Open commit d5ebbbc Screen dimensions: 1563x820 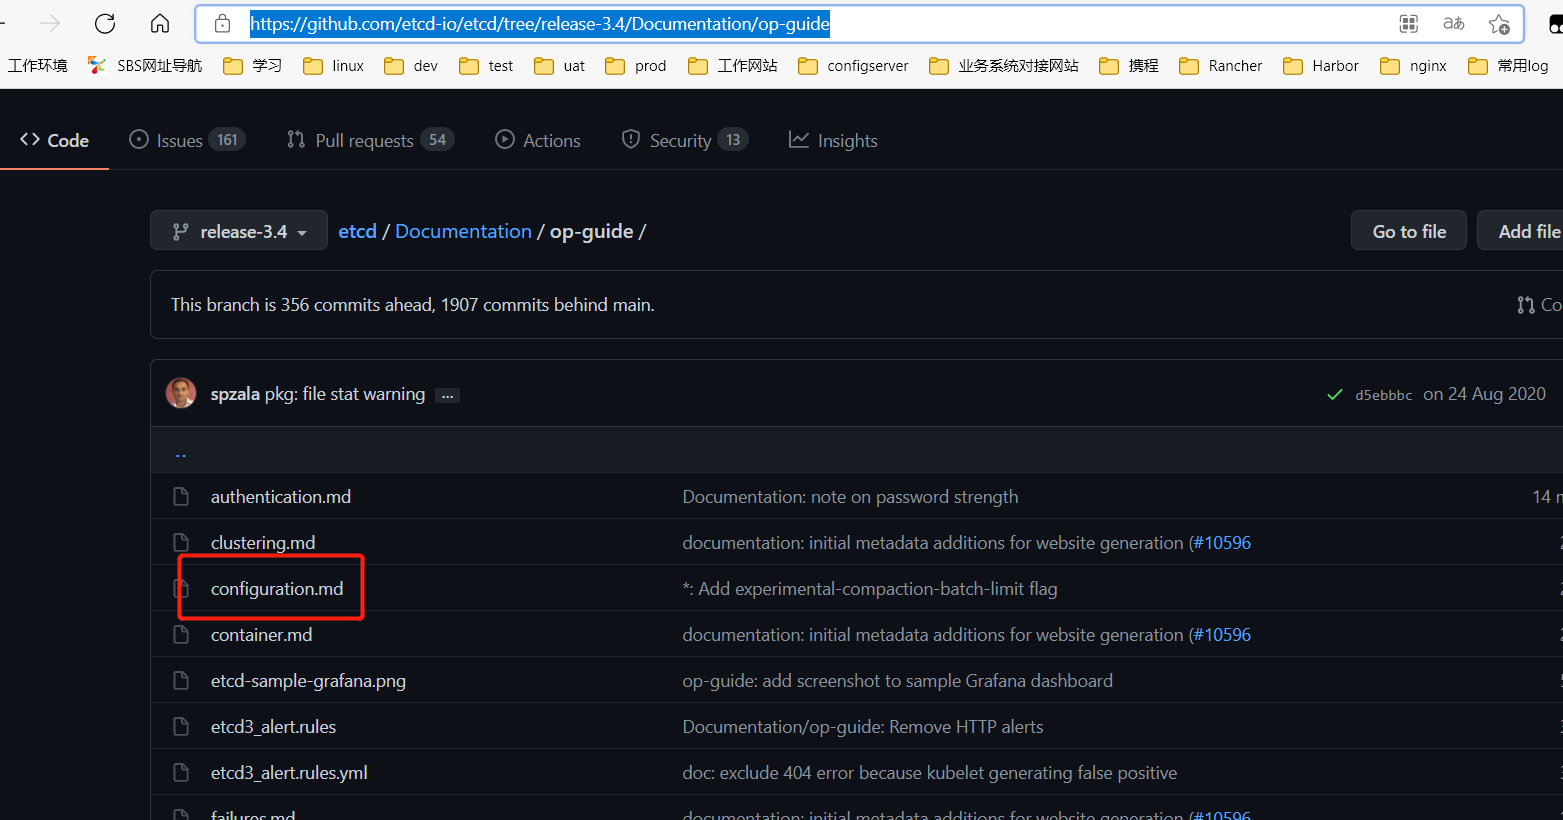(1384, 395)
